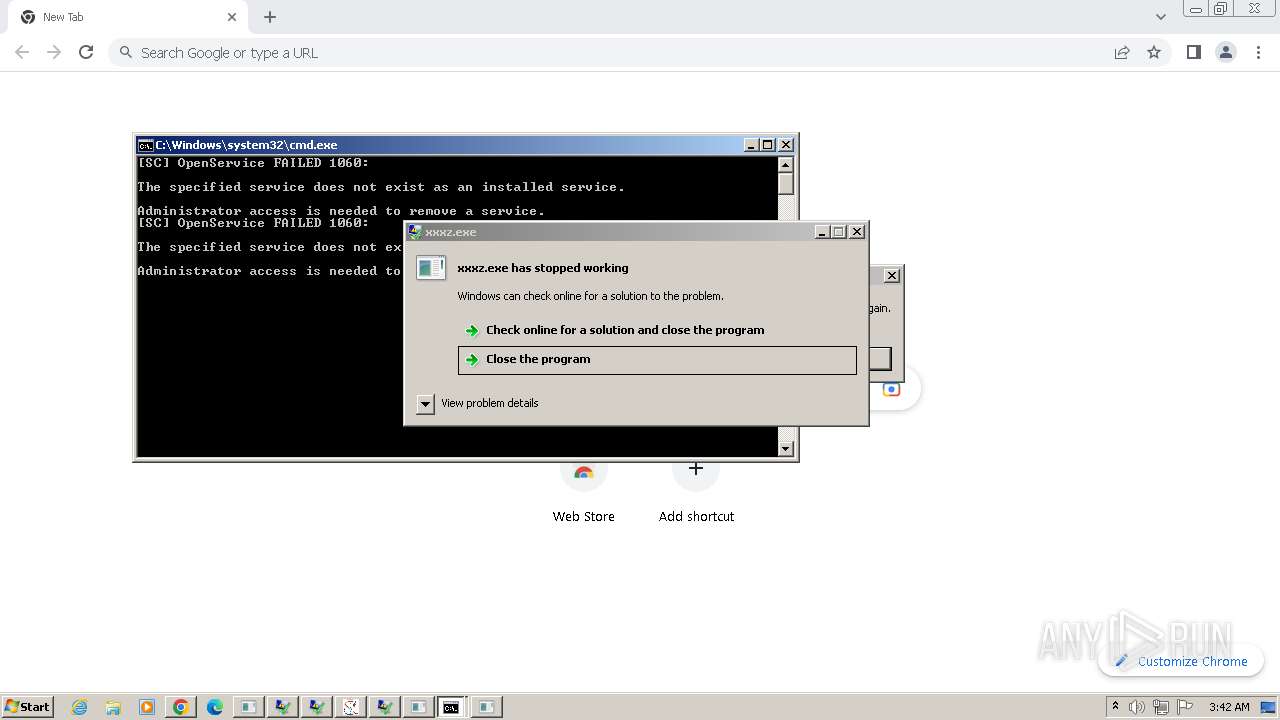Screen dimensions: 1280x720
Task: Bookmark this tab with the star
Action: 1154,53
